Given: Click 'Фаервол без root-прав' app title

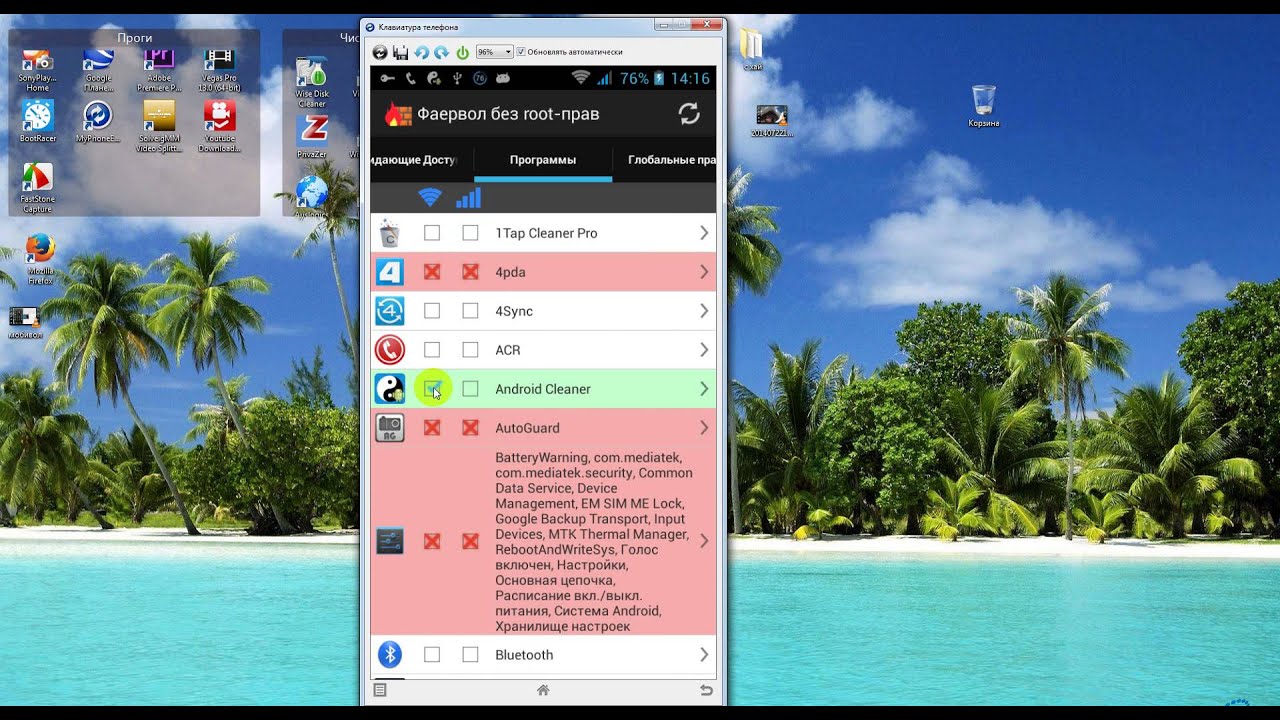Looking at the screenshot, I should pyautogui.click(x=508, y=114).
